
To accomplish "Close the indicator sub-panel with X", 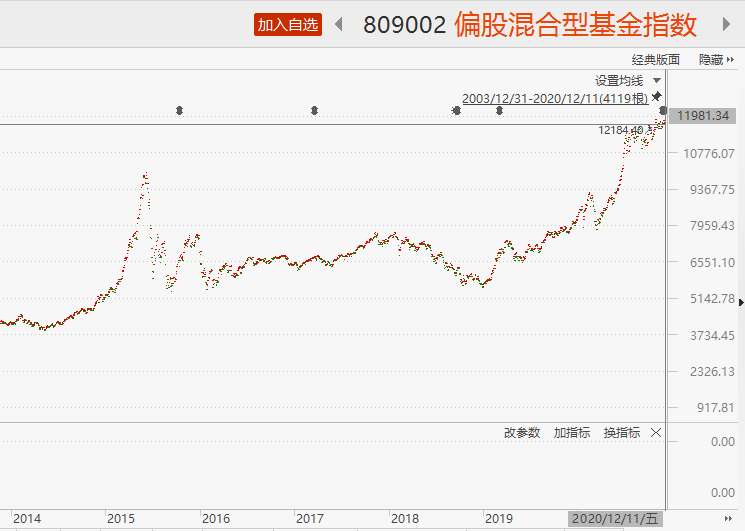I will (x=656, y=433).
